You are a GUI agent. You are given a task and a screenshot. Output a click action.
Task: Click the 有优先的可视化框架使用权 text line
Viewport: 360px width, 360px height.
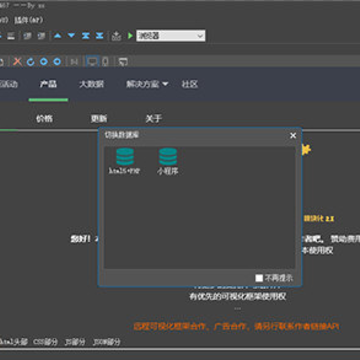pos(238,296)
